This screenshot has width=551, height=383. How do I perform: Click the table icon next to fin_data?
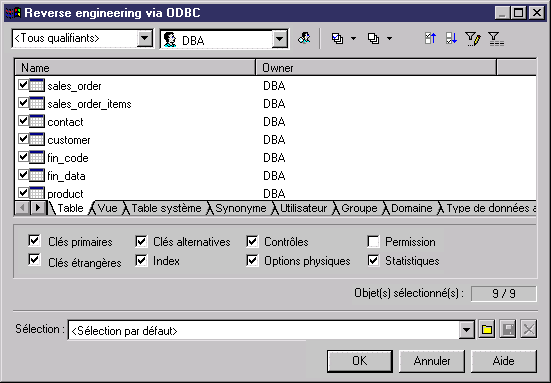click(x=37, y=175)
